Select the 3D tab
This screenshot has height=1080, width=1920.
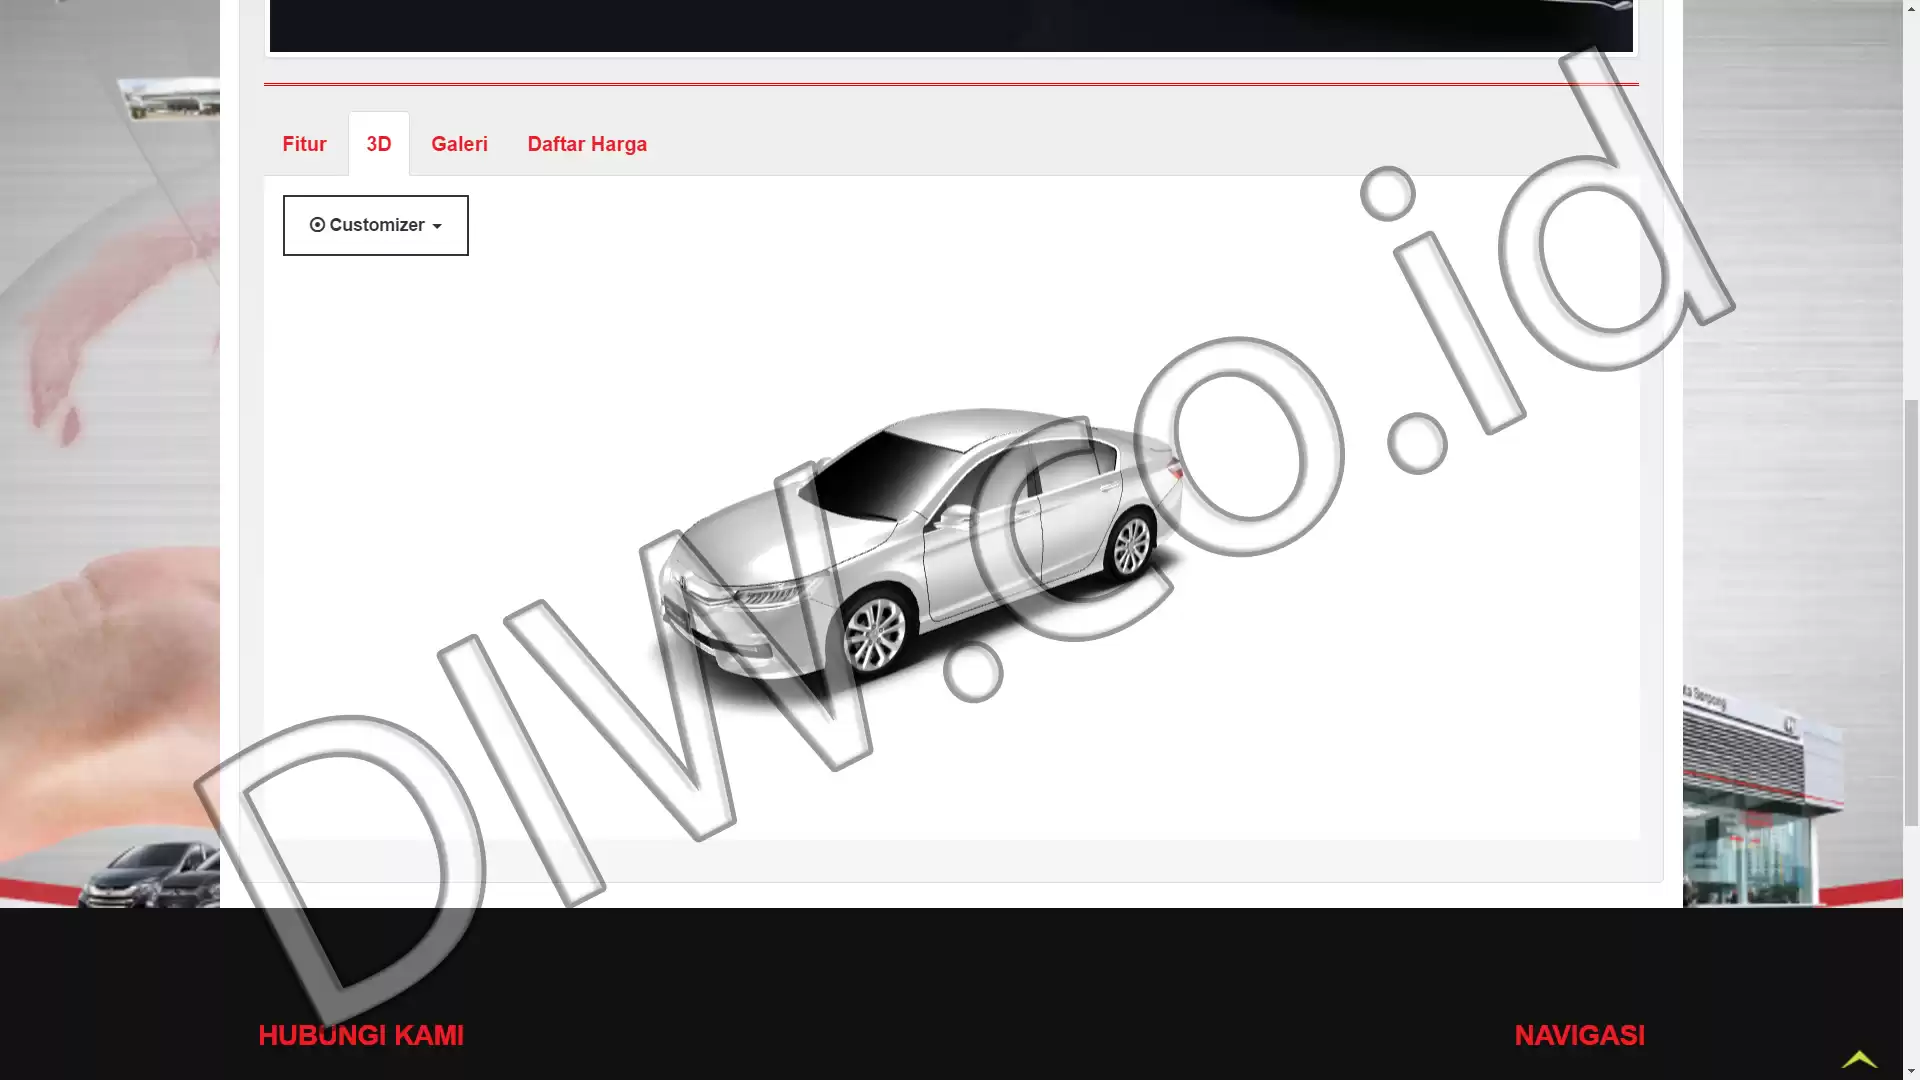click(x=379, y=144)
